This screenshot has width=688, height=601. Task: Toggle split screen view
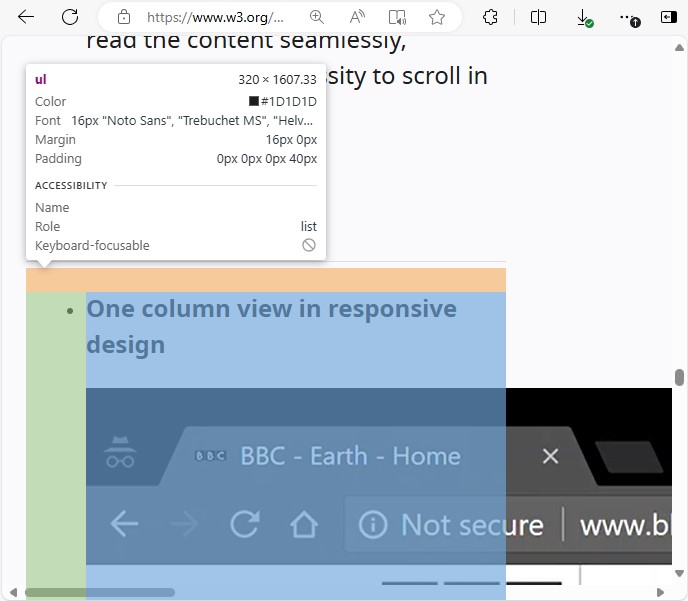pos(538,17)
